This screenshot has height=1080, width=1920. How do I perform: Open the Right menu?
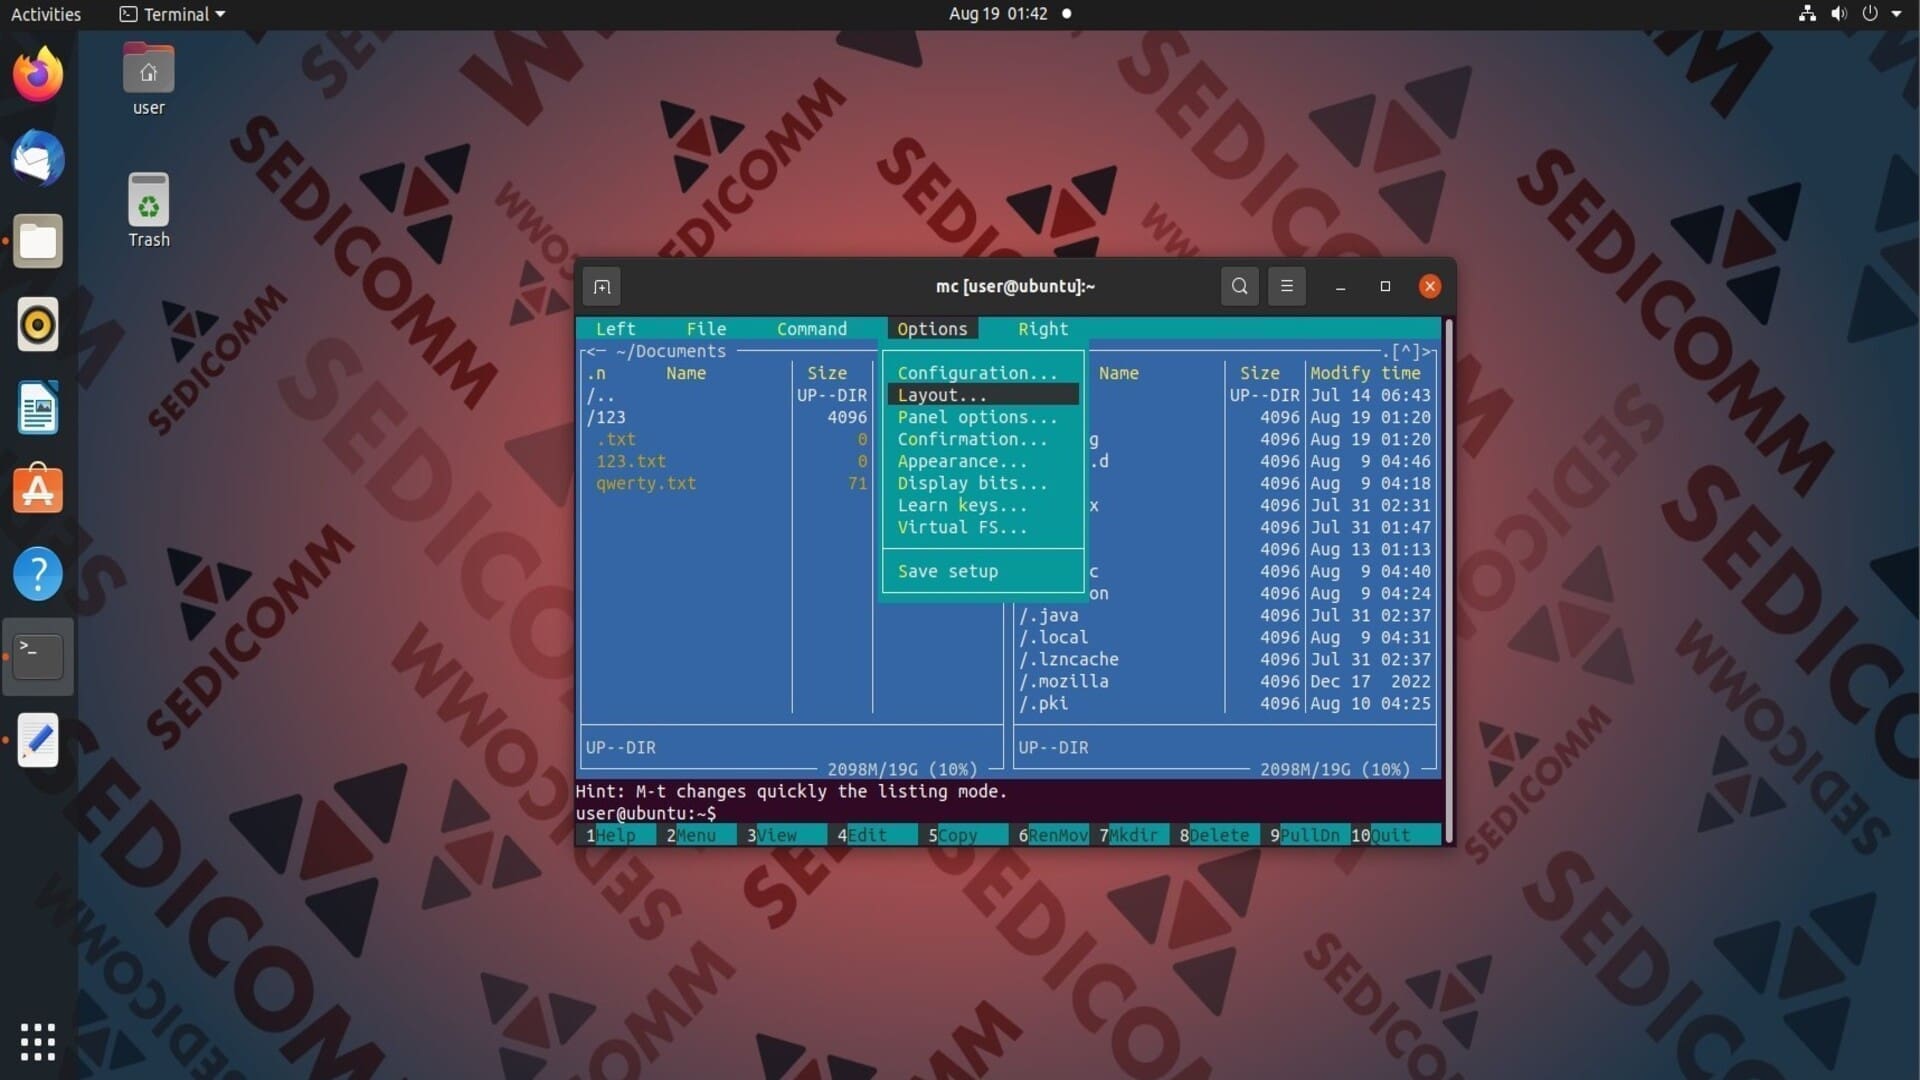pos(1043,329)
